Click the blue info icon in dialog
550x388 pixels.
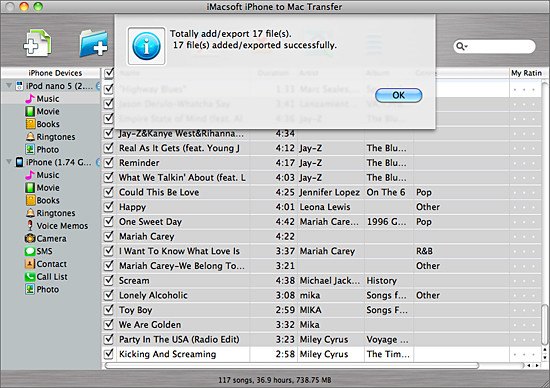click(146, 46)
